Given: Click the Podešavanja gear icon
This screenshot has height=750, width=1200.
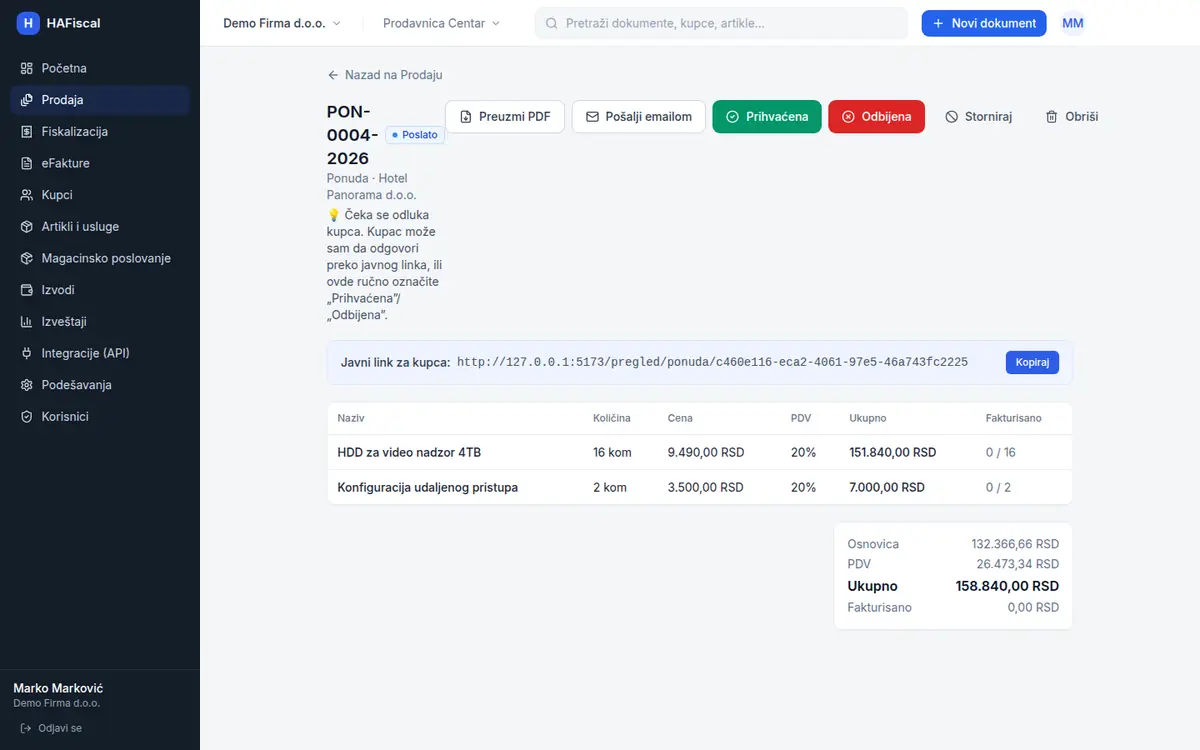Looking at the screenshot, I should 27,385.
